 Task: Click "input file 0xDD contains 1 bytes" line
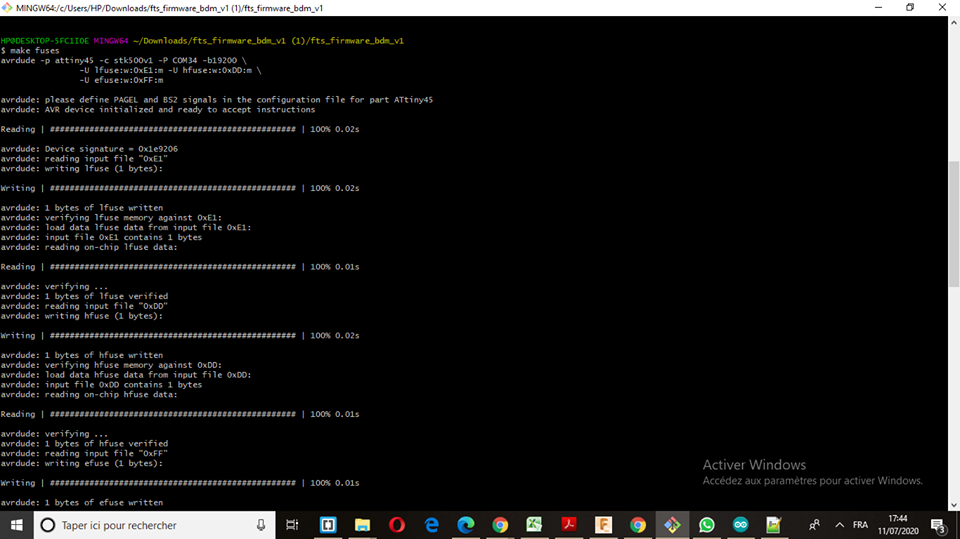(101, 385)
